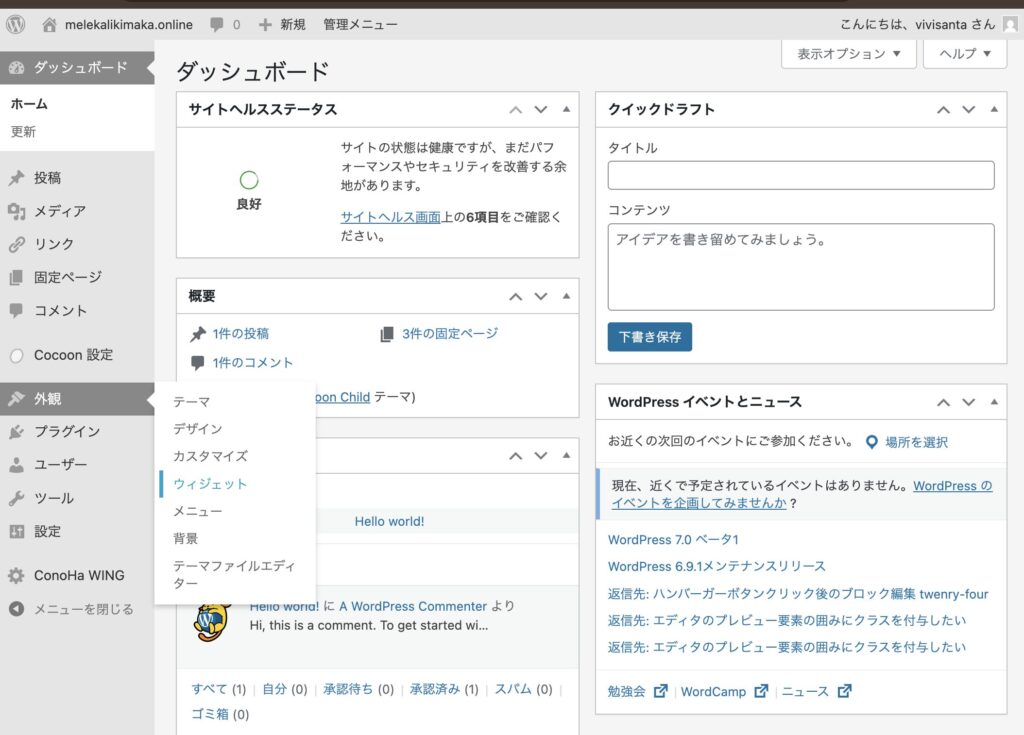
Task: Select ウィジェット from the 外観 submenu
Action: click(x=210, y=484)
